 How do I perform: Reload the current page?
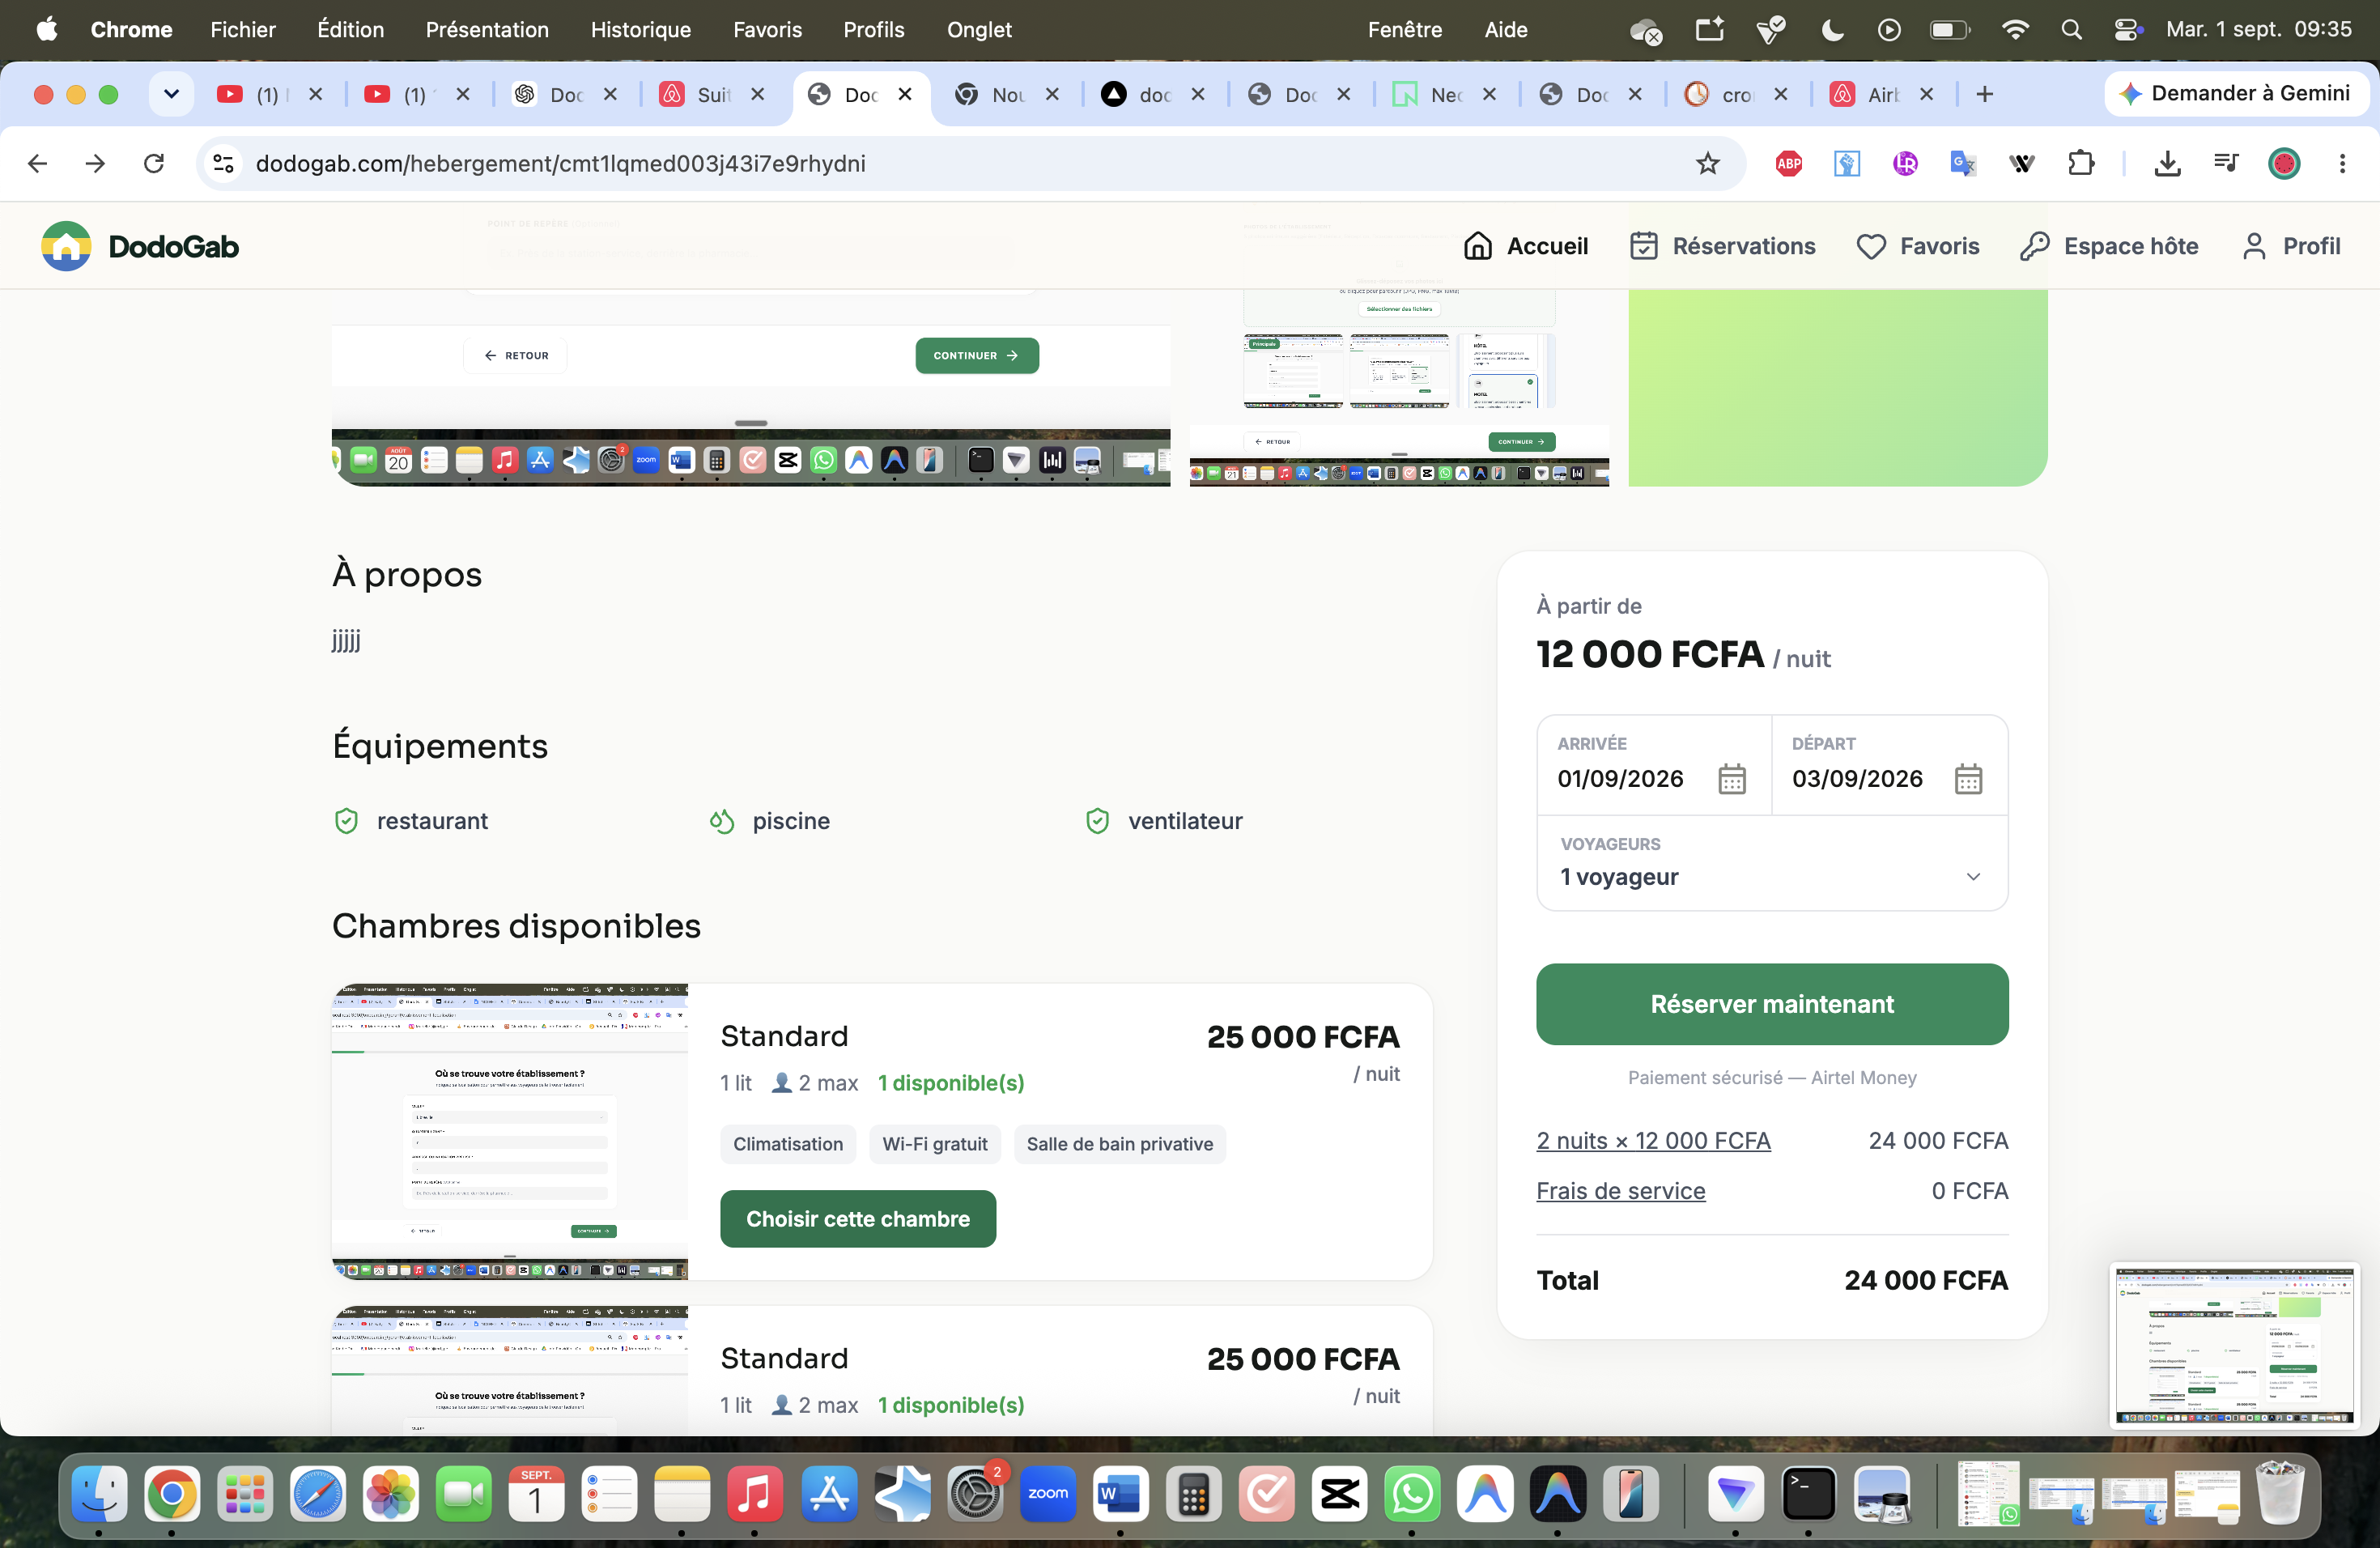(154, 163)
